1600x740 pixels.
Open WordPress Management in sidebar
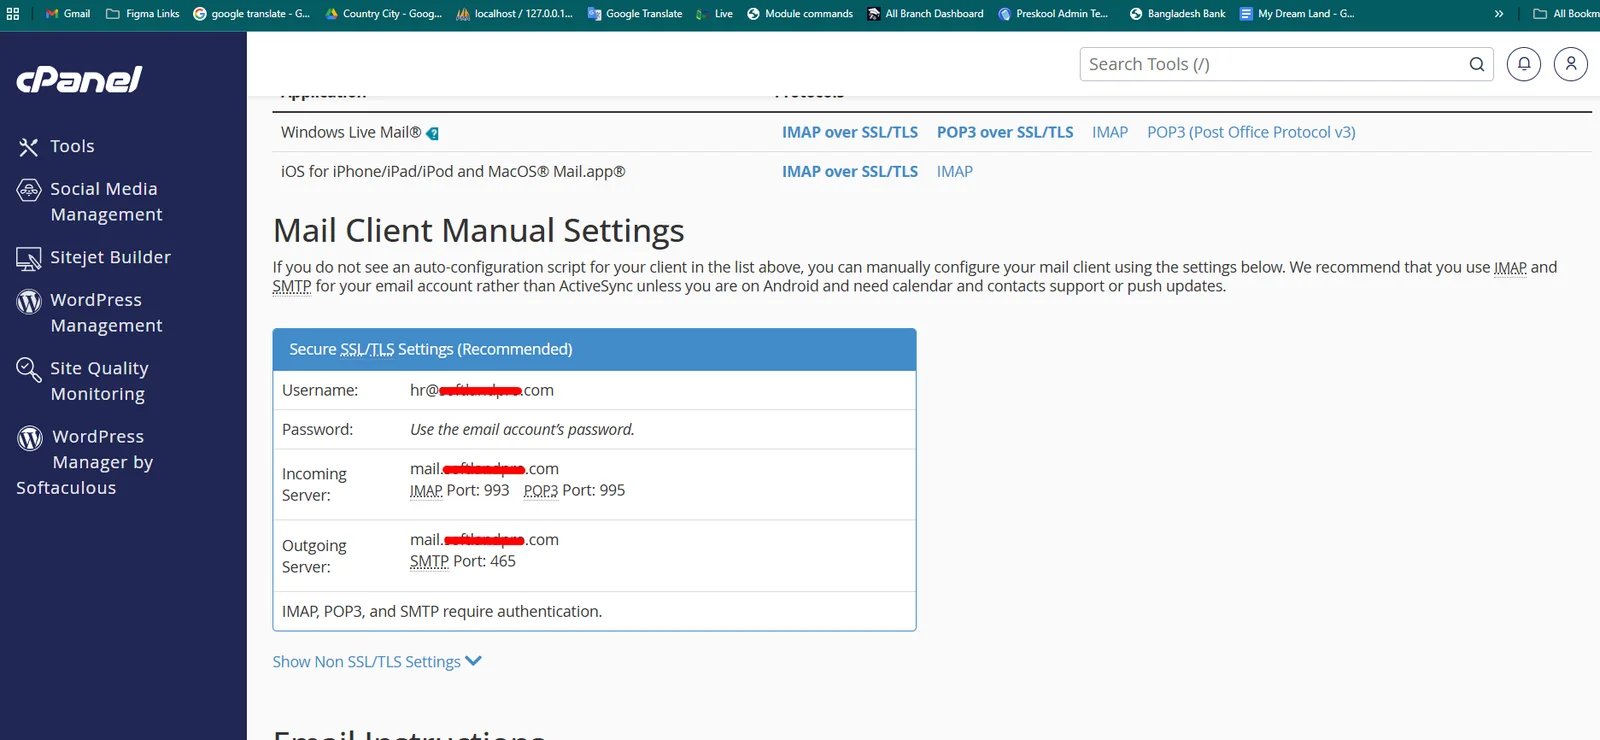click(x=106, y=312)
